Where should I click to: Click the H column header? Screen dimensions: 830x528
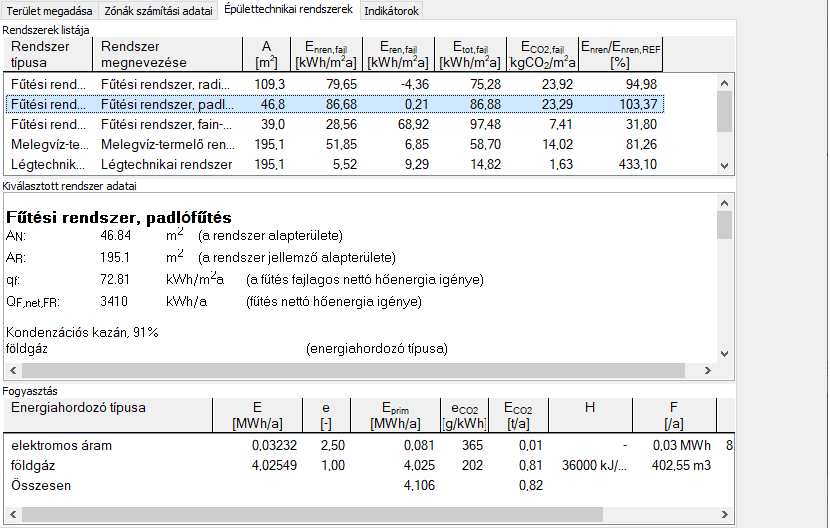pyautogui.click(x=590, y=415)
